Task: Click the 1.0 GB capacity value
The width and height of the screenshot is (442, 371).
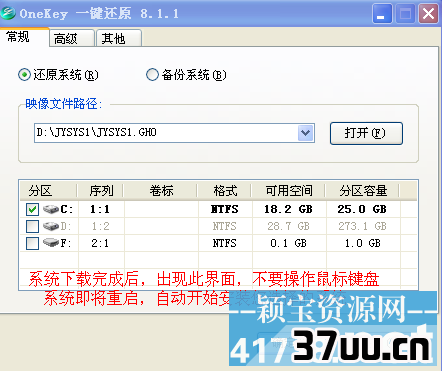Action: (x=363, y=243)
